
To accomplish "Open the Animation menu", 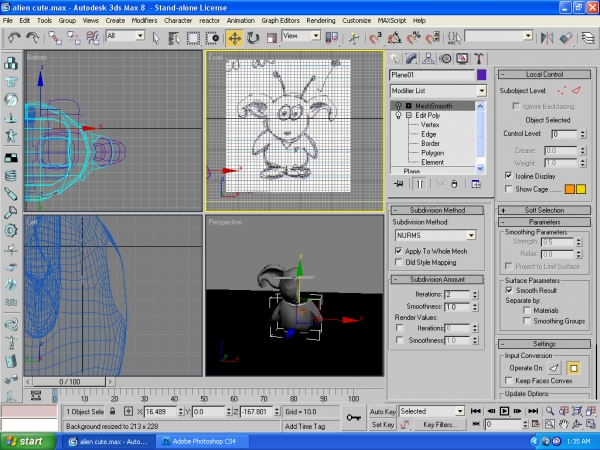I will (240, 21).
